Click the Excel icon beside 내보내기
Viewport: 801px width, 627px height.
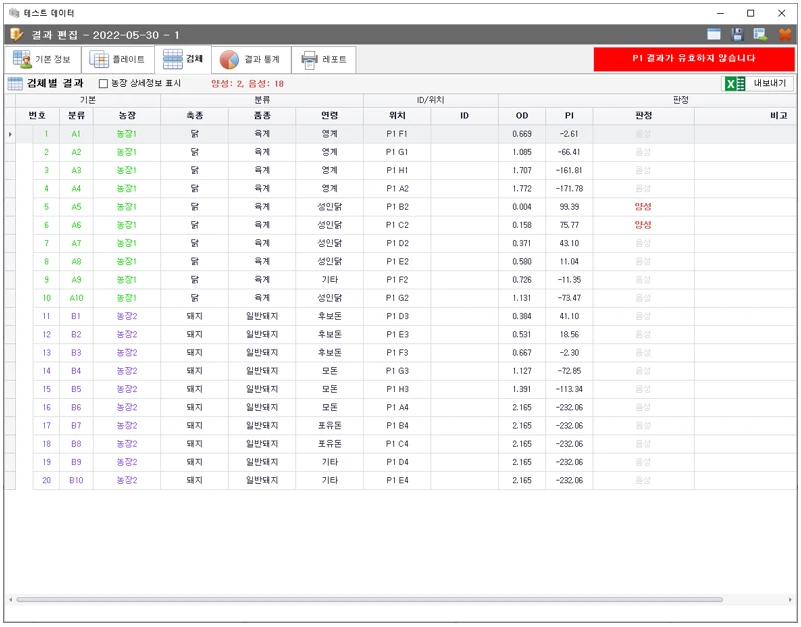[x=735, y=84]
